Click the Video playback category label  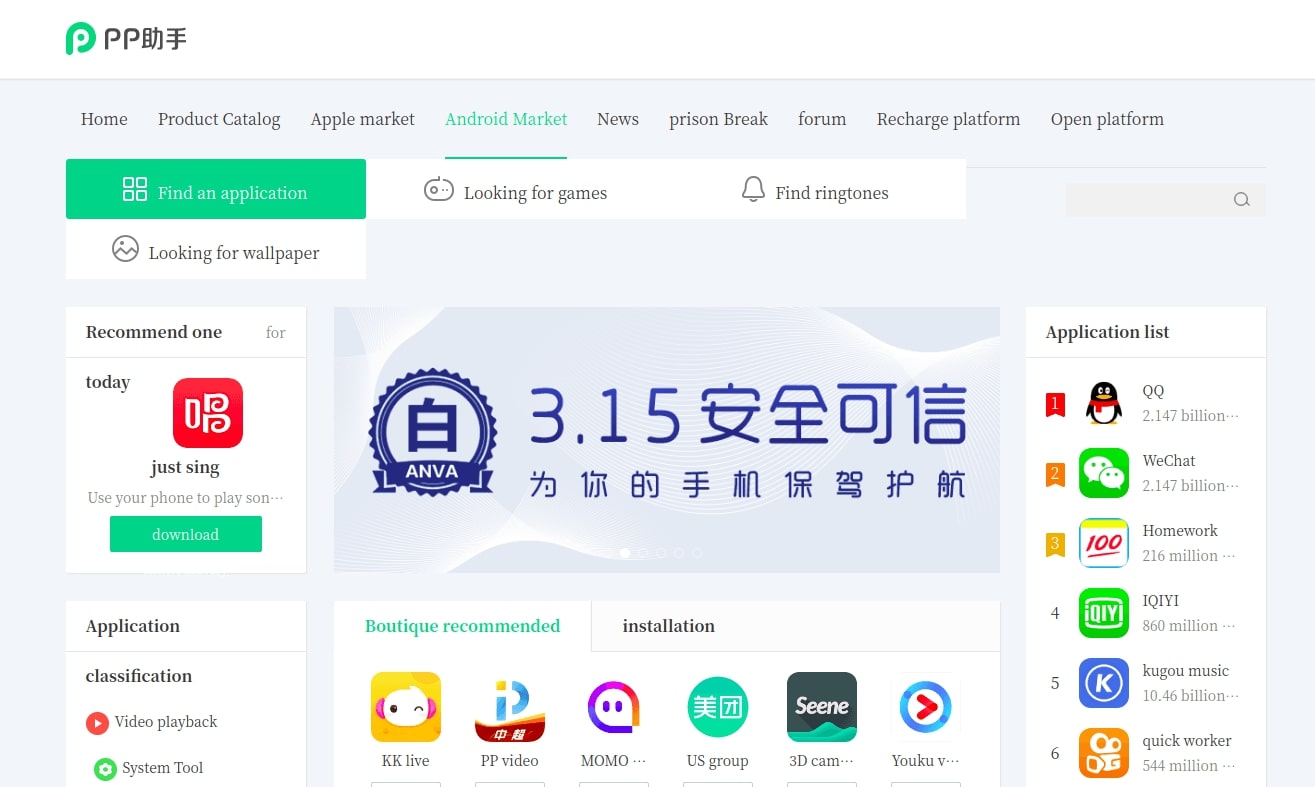tap(166, 722)
